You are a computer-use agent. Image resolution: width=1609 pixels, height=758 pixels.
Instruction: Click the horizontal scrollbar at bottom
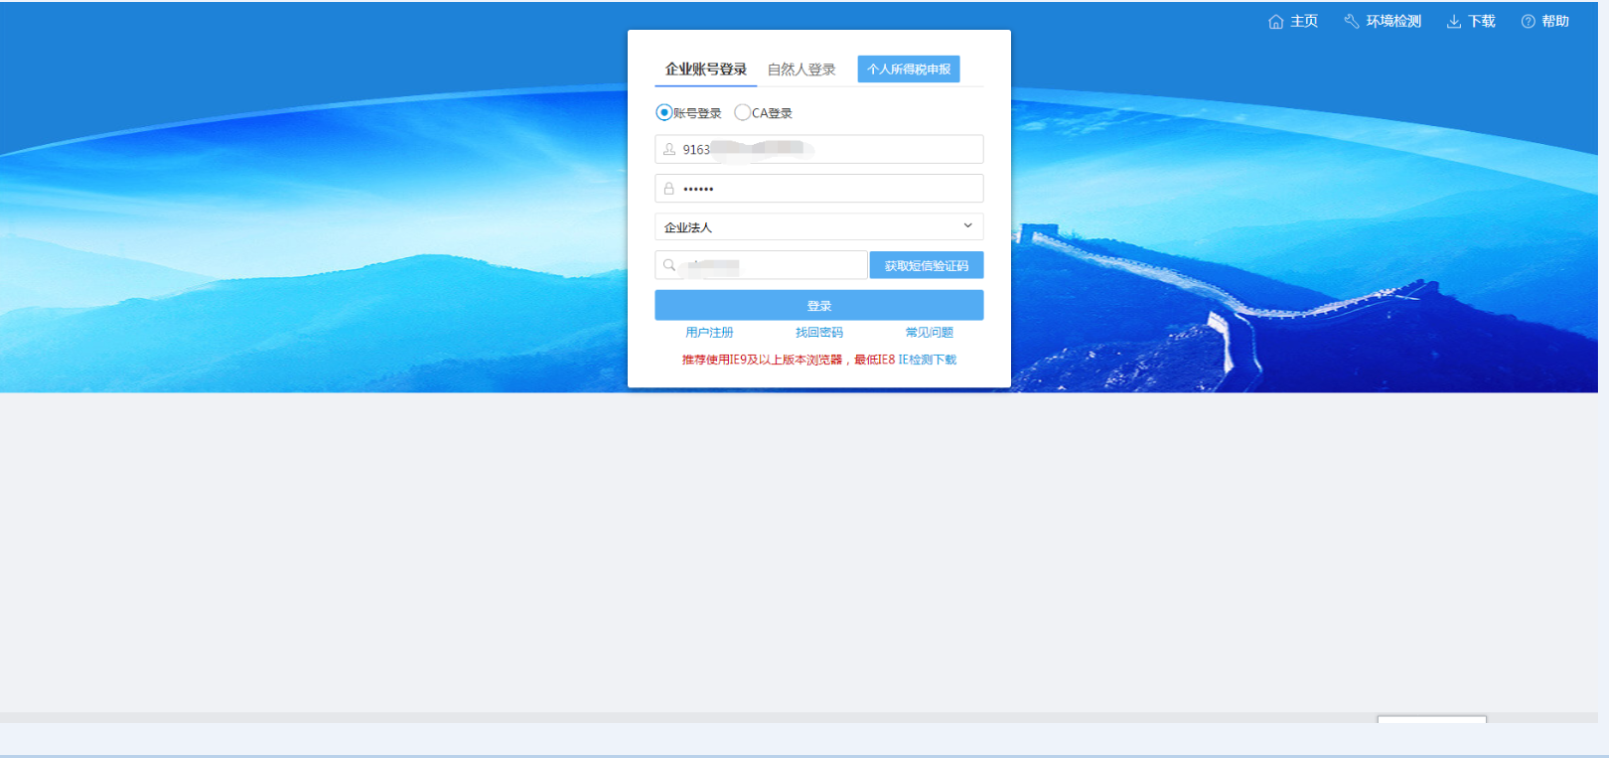[x=798, y=718]
